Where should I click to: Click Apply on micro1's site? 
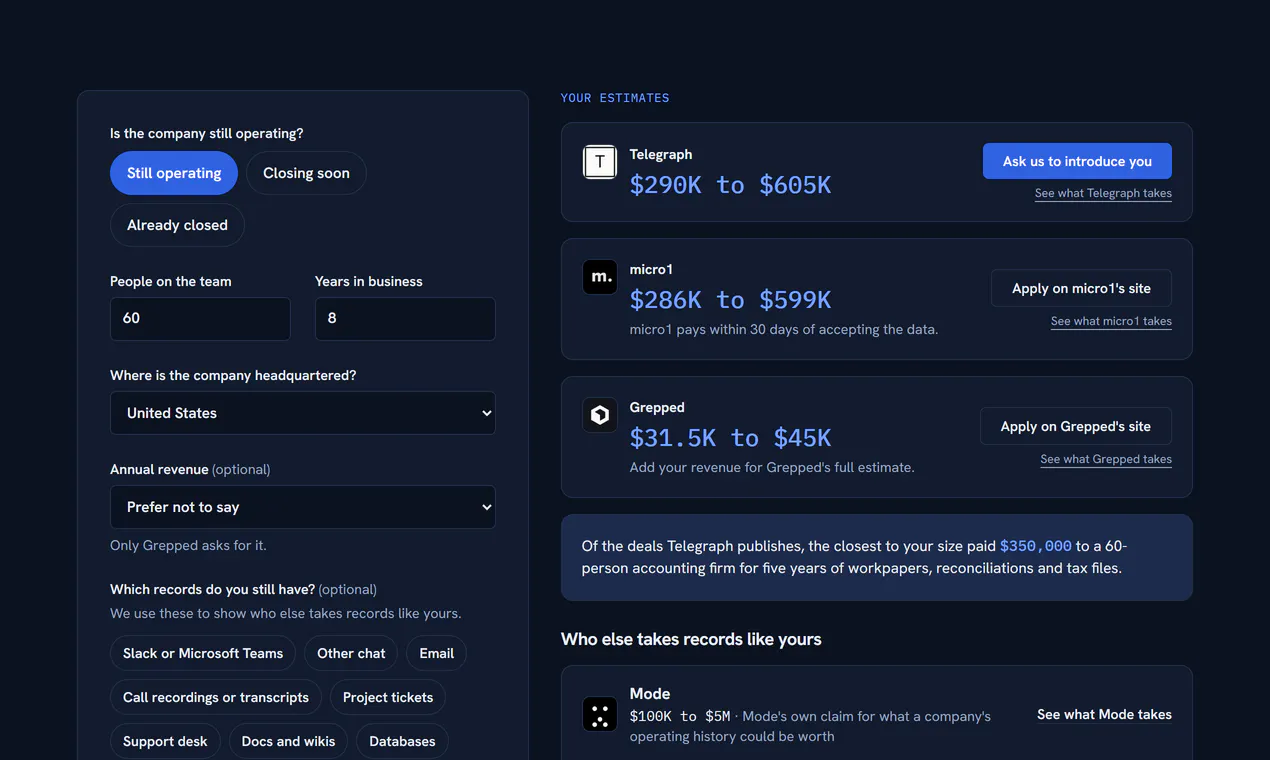coord(1081,288)
